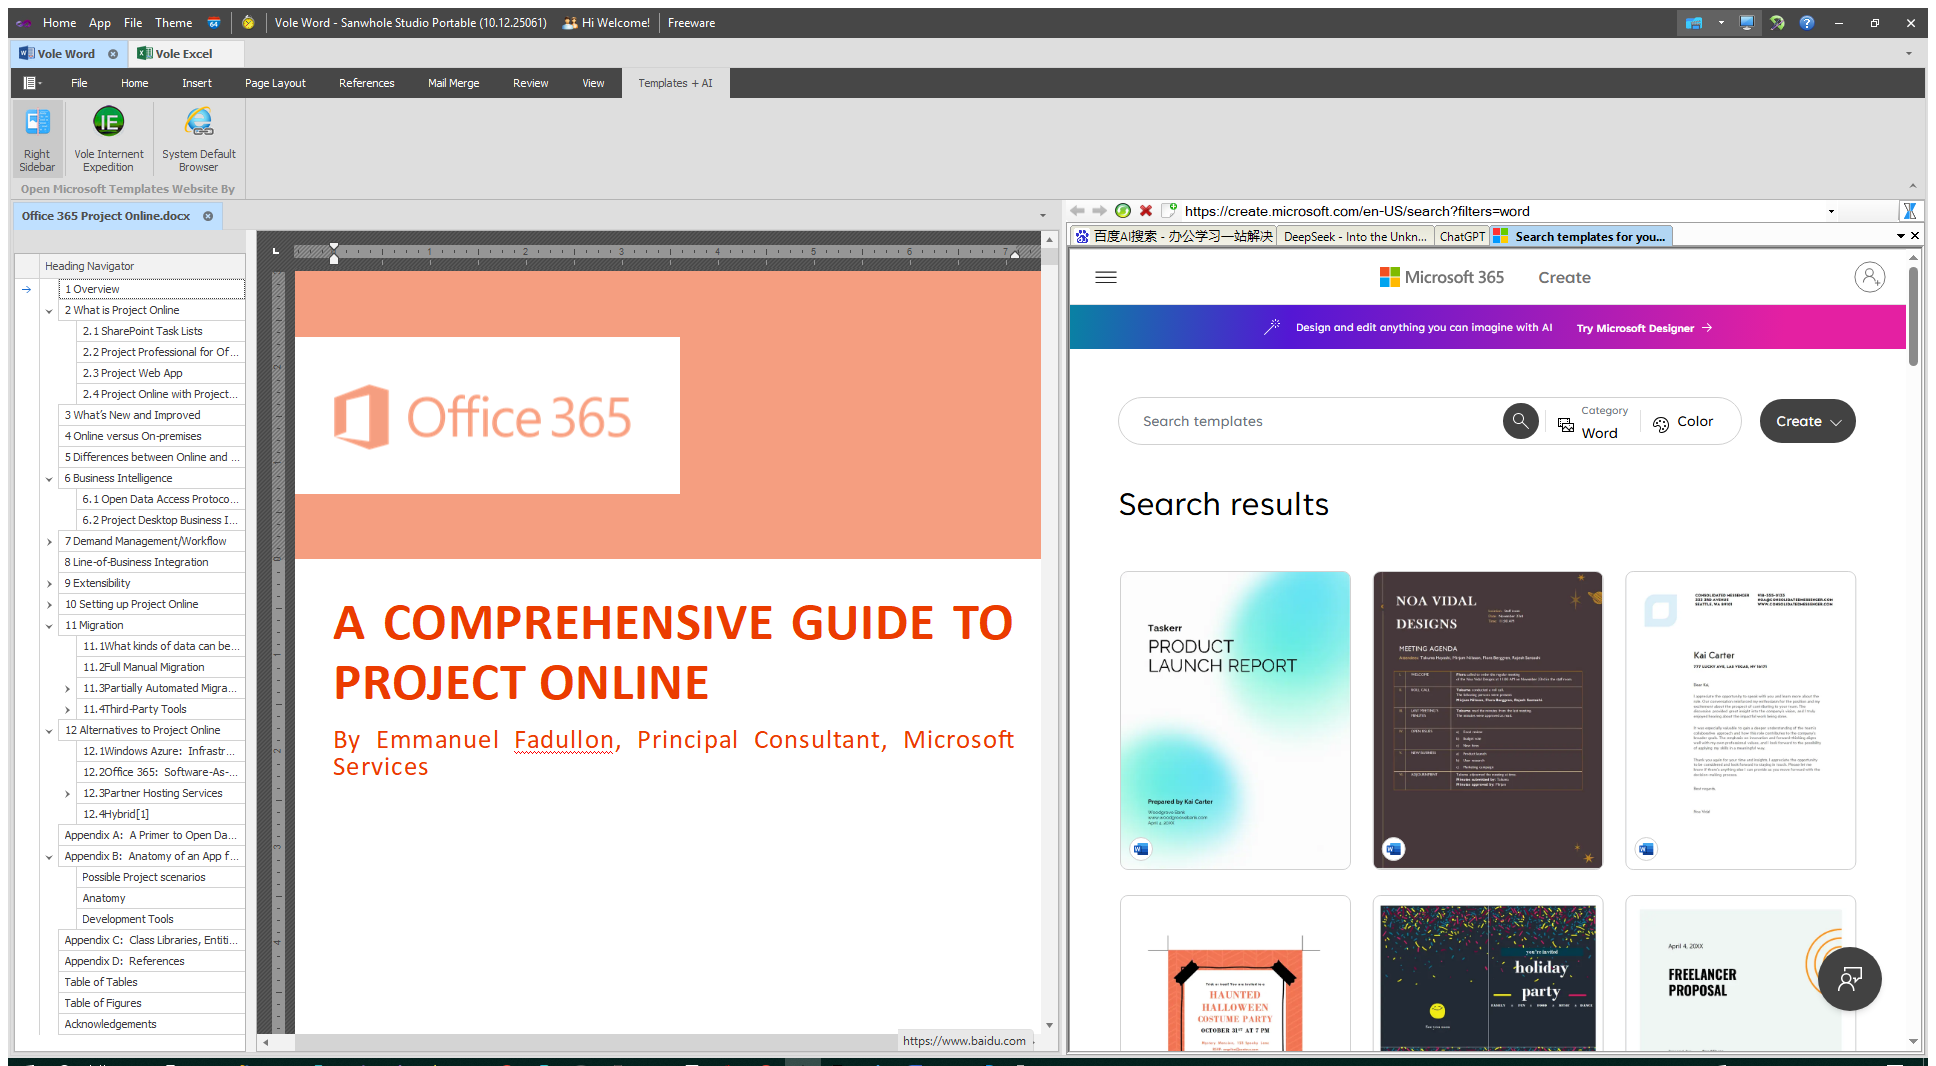The height and width of the screenshot is (1066, 1936).
Task: Collapse the What is Project Online node
Action: (49, 311)
